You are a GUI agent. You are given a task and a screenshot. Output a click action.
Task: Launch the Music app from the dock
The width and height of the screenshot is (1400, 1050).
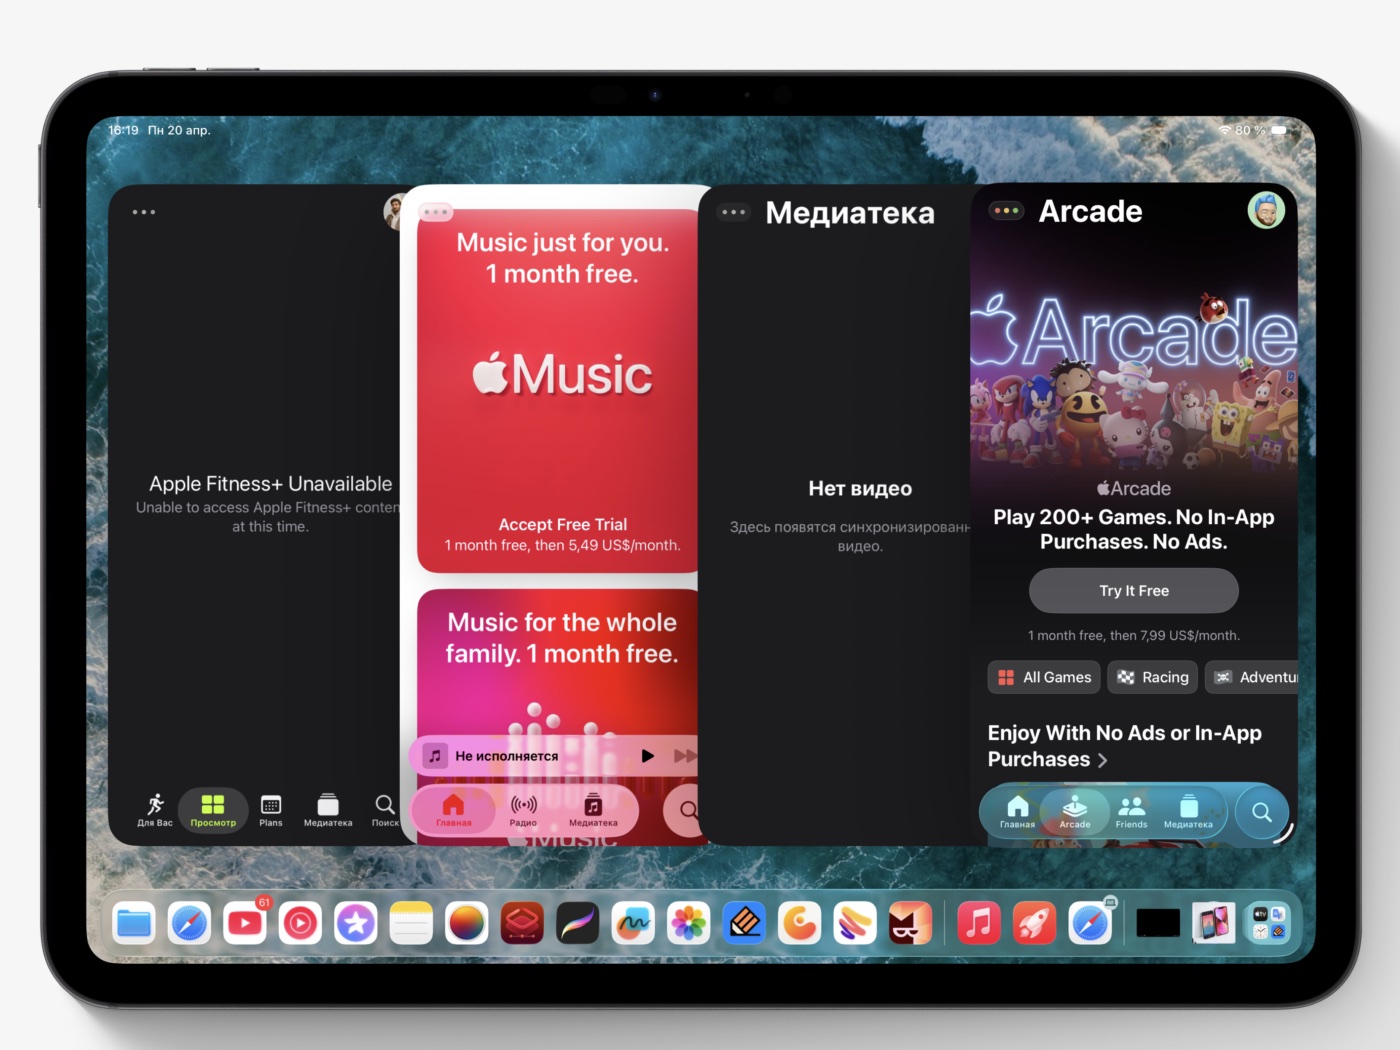click(979, 923)
